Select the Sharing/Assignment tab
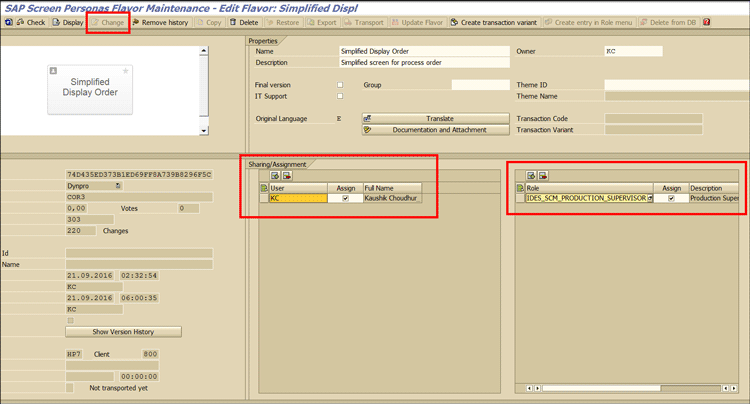 click(x=277, y=164)
